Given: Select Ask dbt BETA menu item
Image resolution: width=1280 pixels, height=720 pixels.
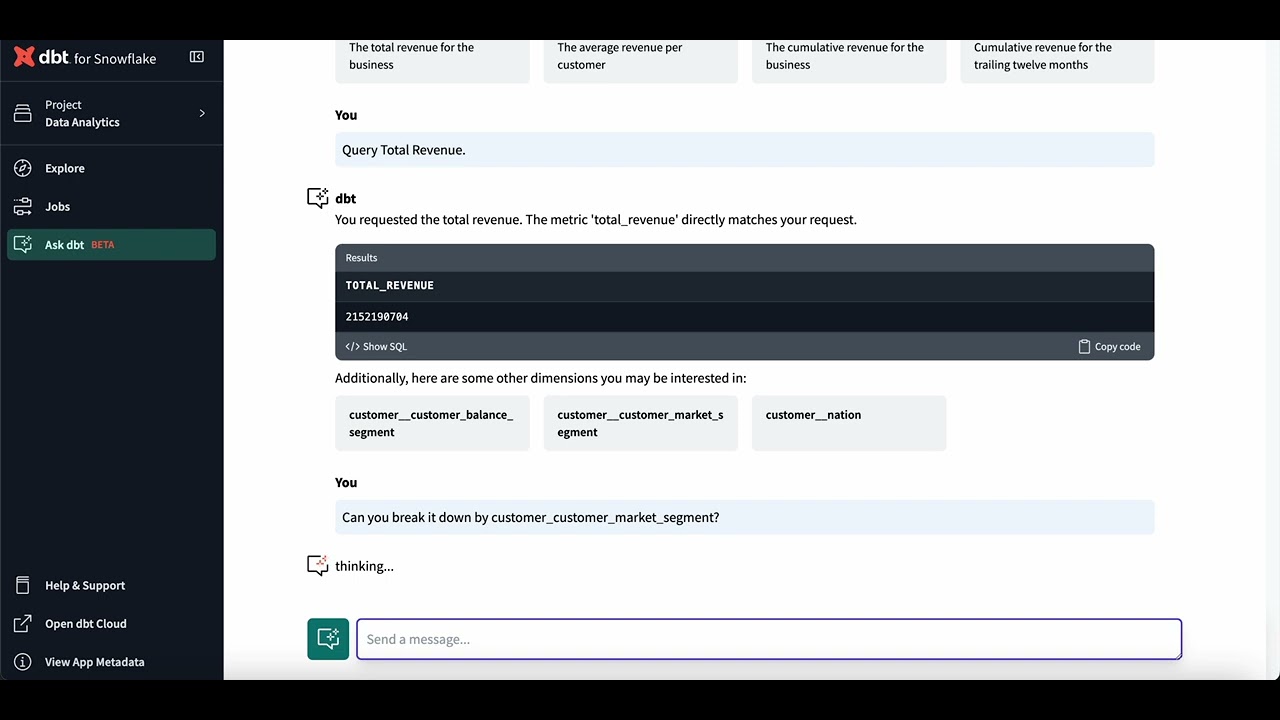Looking at the screenshot, I should click(x=111, y=245).
